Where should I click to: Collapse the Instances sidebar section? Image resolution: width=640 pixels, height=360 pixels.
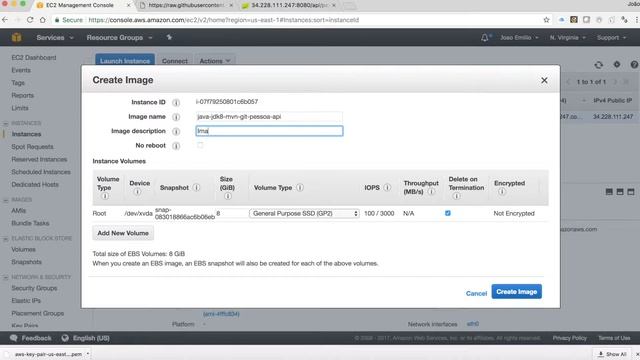(6, 123)
